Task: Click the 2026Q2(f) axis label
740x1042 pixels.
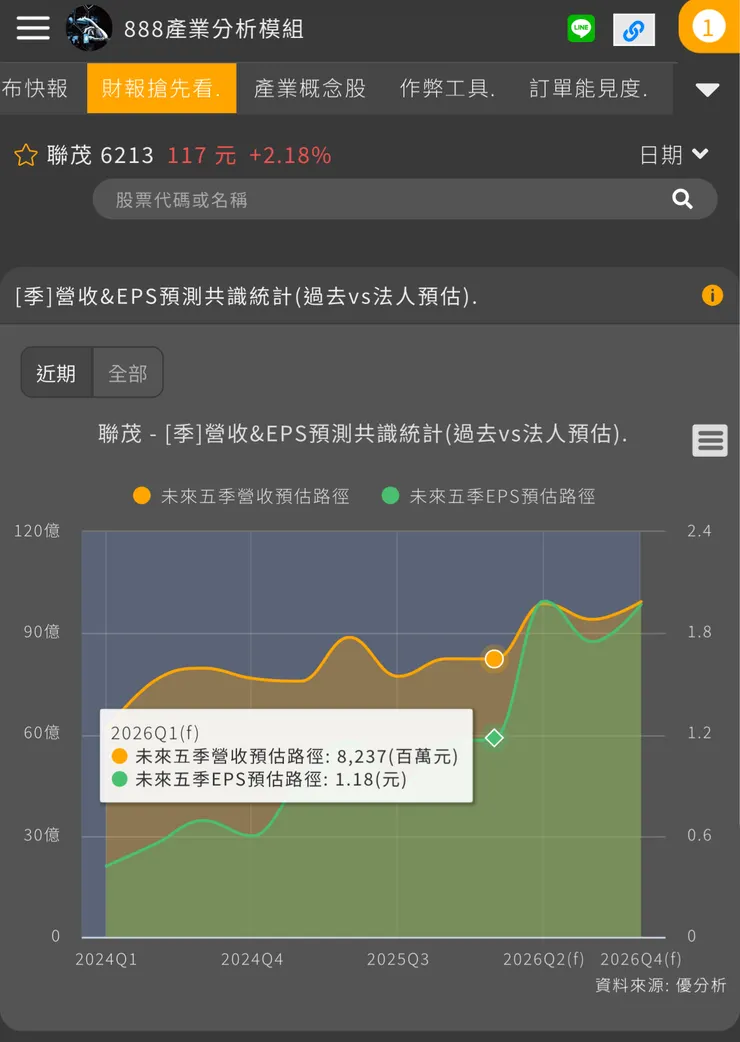Action: (544, 960)
